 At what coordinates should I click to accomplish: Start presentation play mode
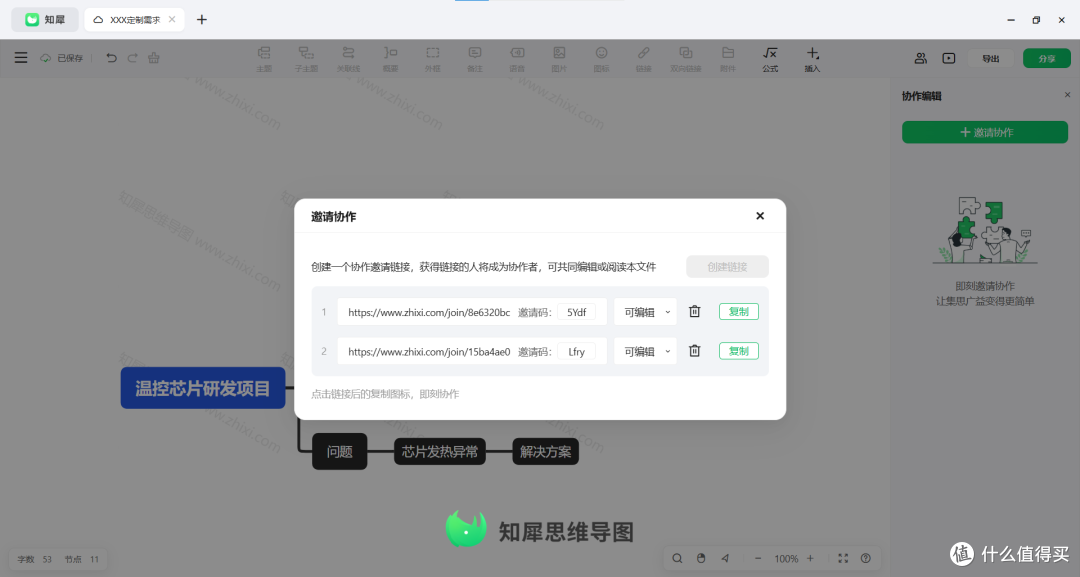(x=948, y=59)
